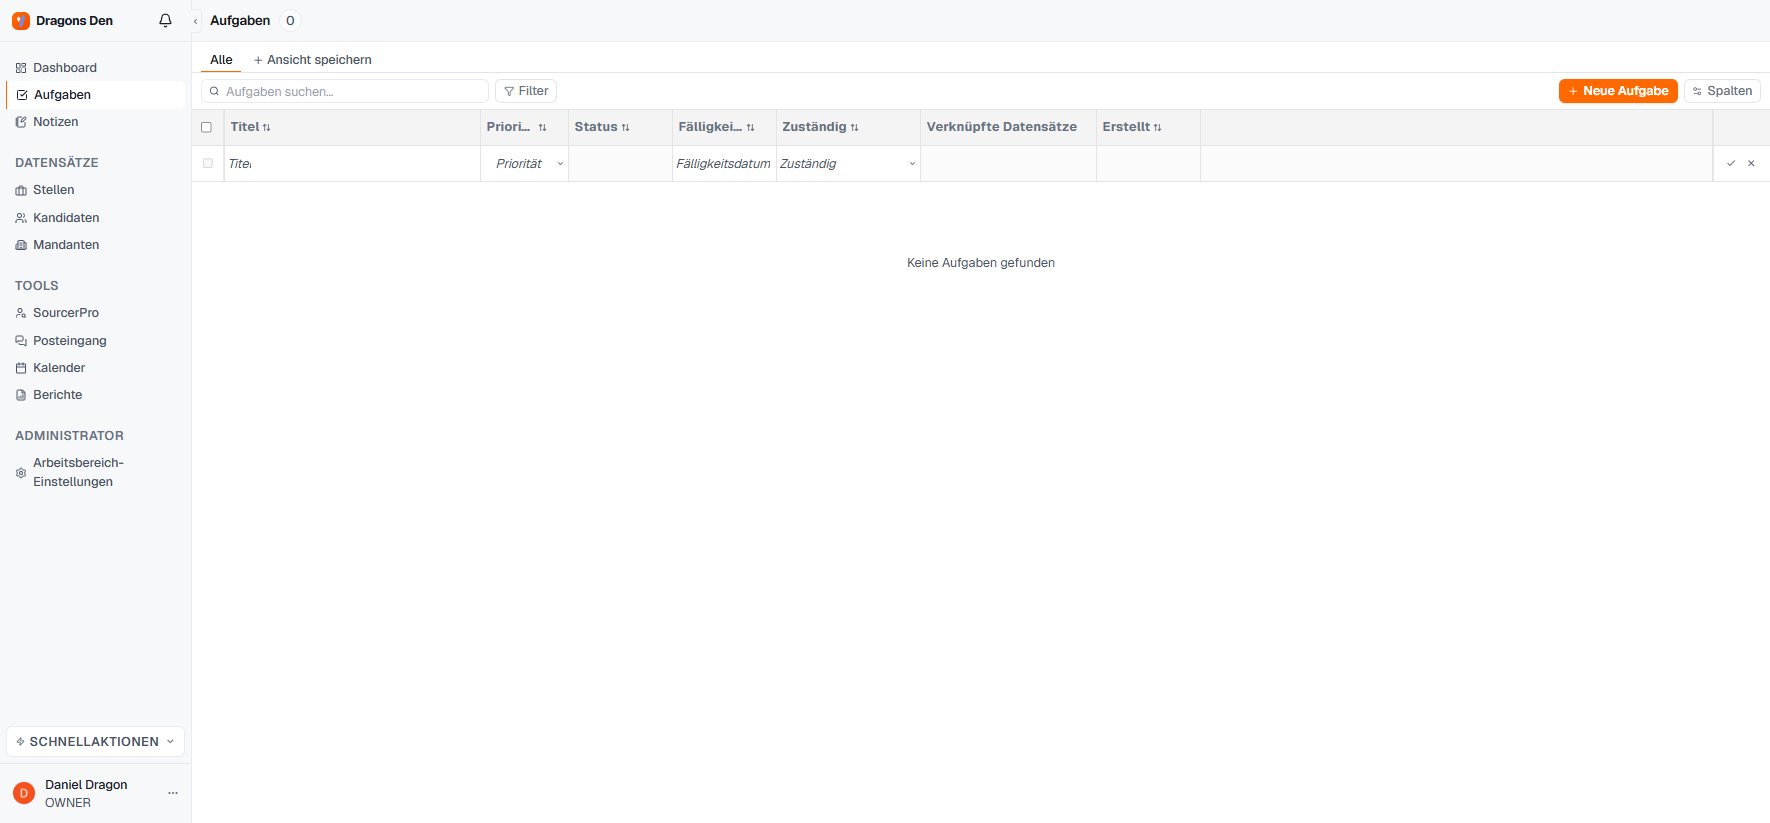Image resolution: width=1770 pixels, height=823 pixels.
Task: Sort by Erstellt column arrows
Action: pyautogui.click(x=1158, y=128)
